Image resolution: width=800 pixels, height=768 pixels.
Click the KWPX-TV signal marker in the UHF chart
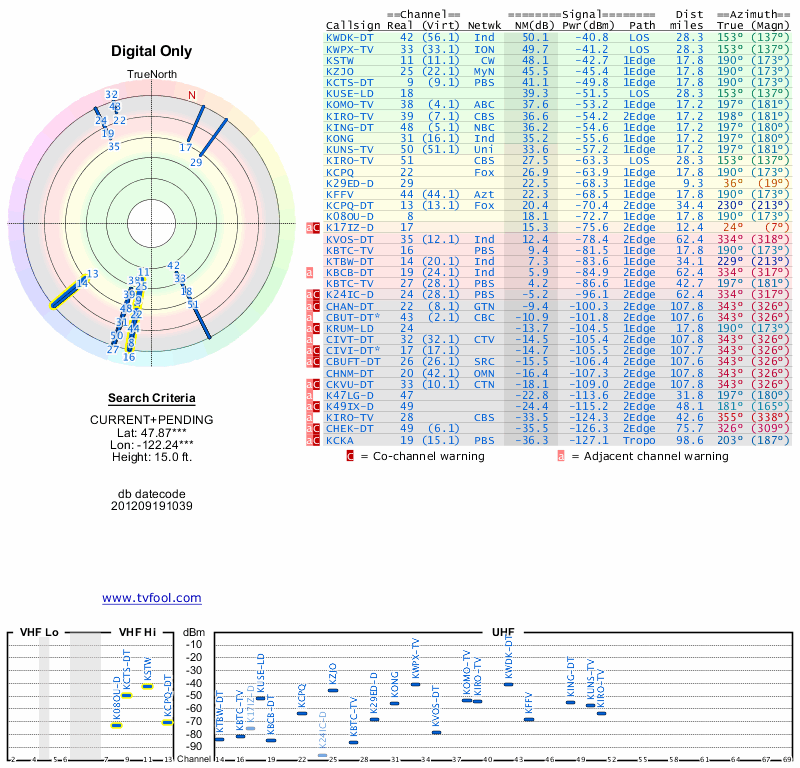click(415, 684)
